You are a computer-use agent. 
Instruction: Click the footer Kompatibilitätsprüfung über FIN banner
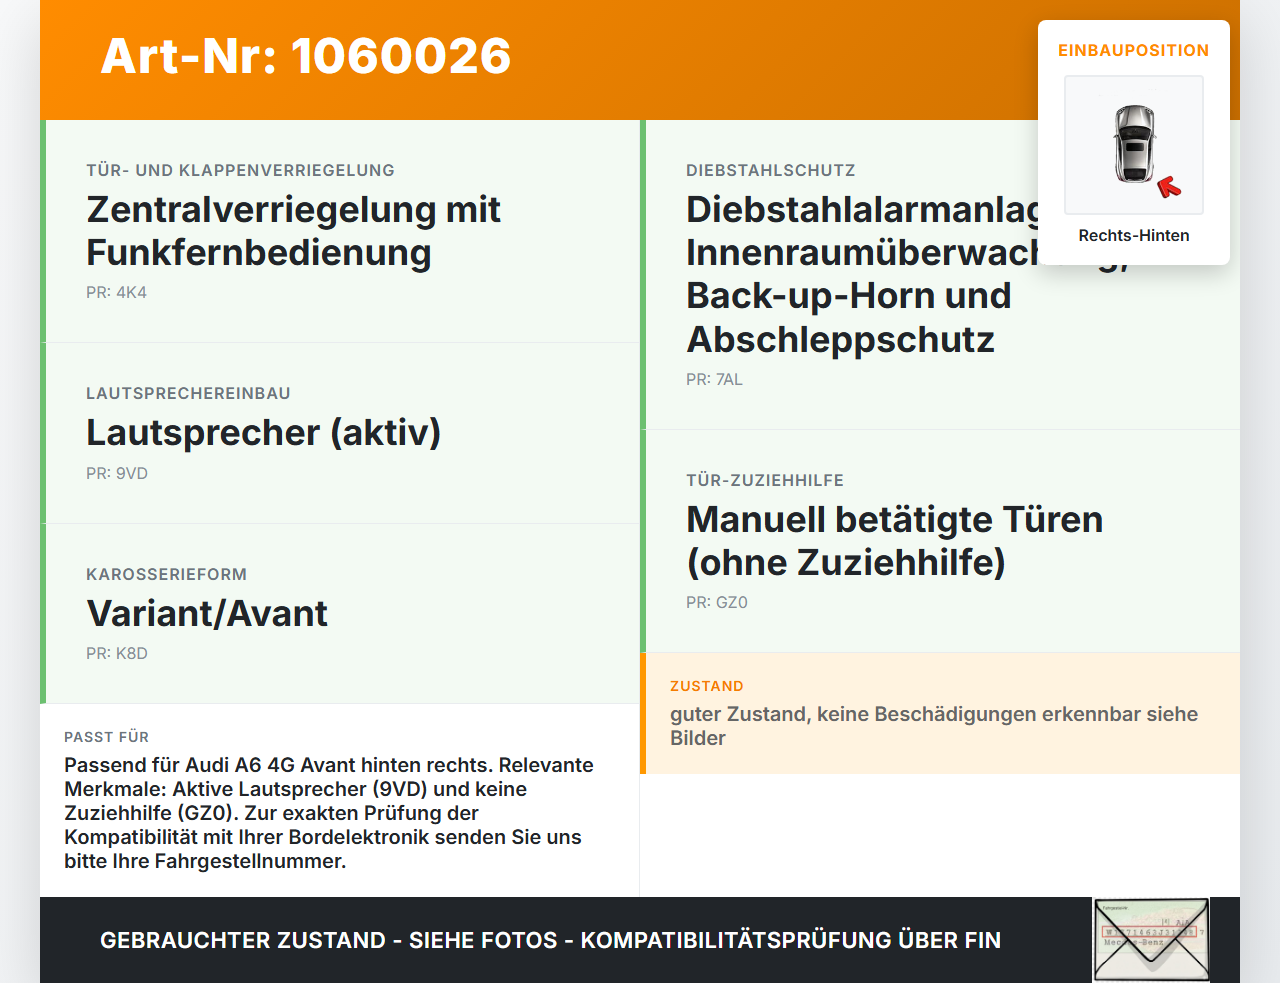550,940
